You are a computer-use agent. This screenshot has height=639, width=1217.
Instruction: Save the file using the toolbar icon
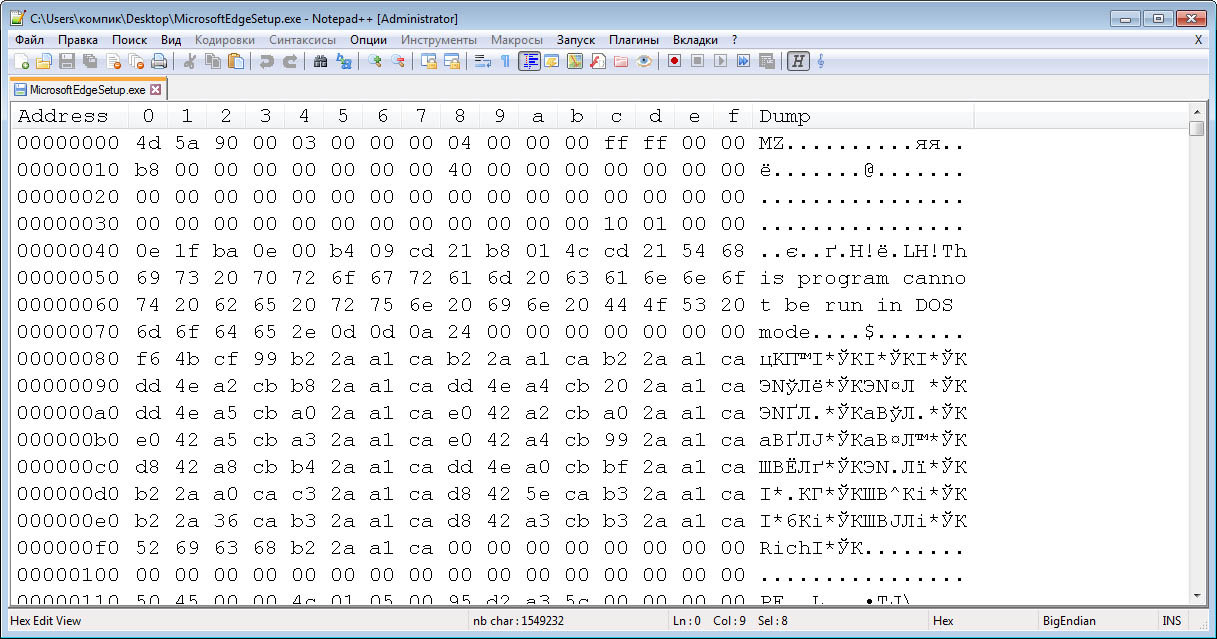click(x=66, y=61)
